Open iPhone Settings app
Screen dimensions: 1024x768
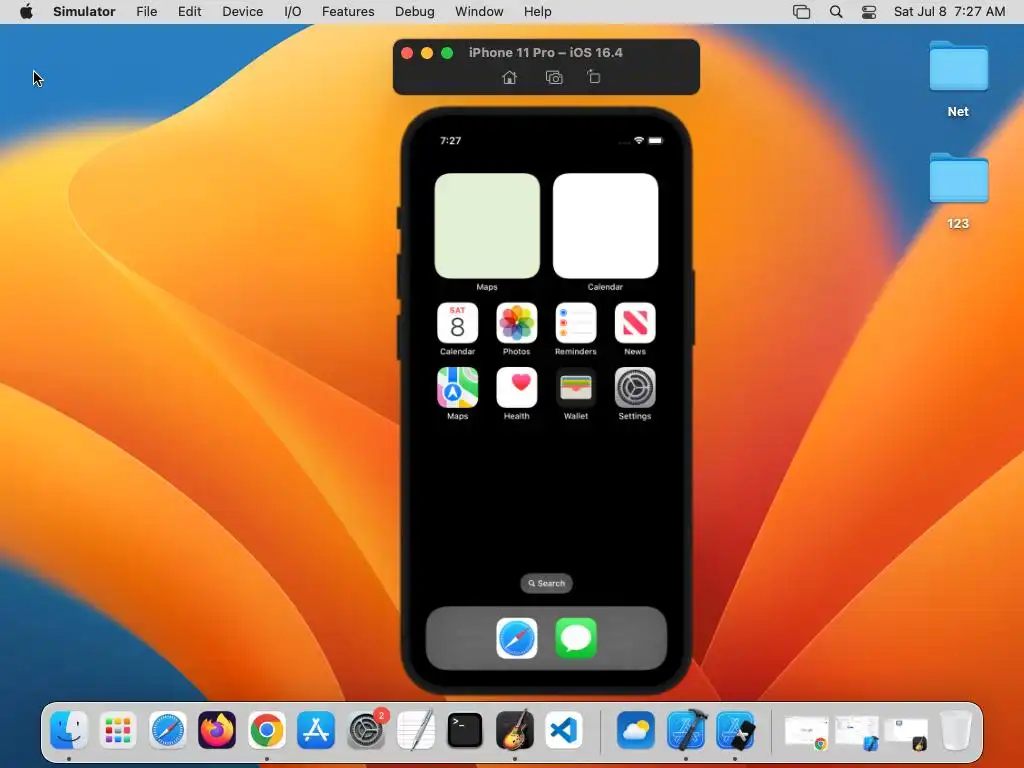click(x=635, y=387)
